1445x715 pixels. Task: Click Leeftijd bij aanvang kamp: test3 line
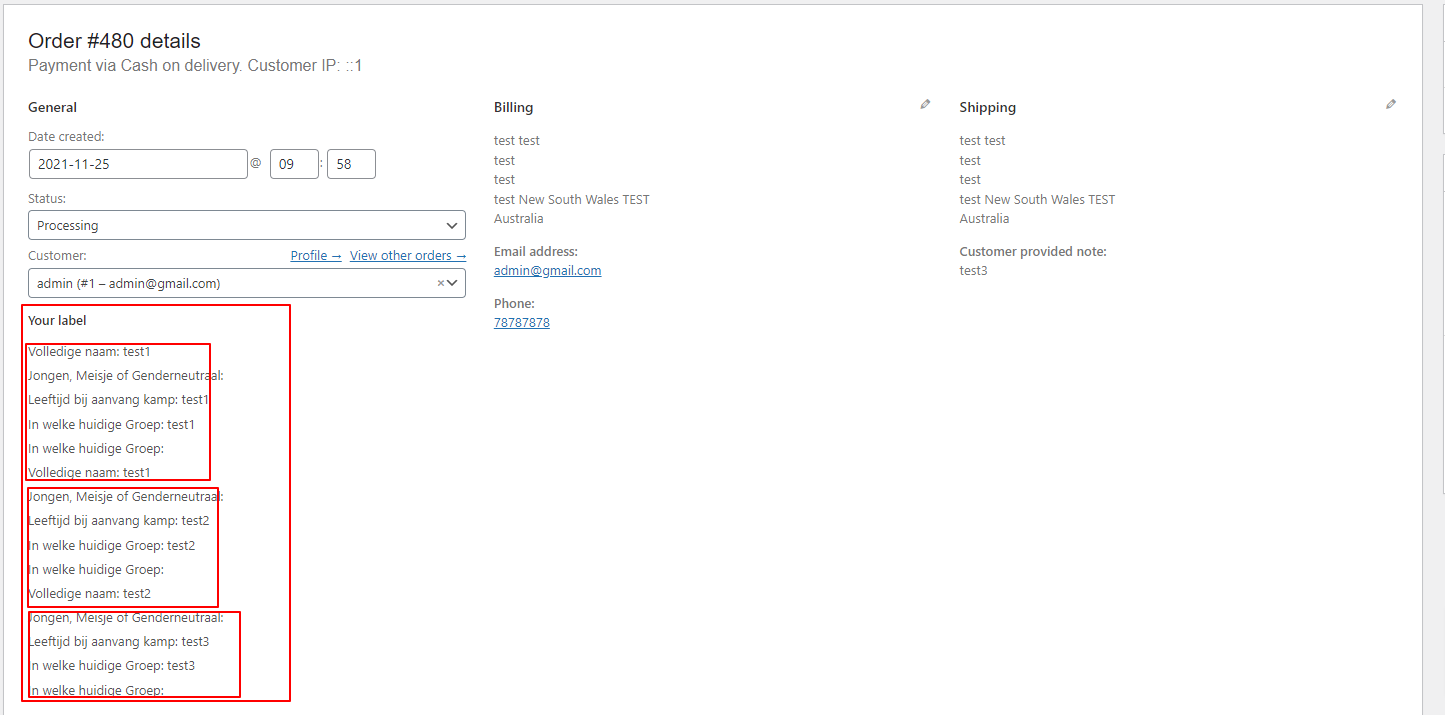(118, 642)
